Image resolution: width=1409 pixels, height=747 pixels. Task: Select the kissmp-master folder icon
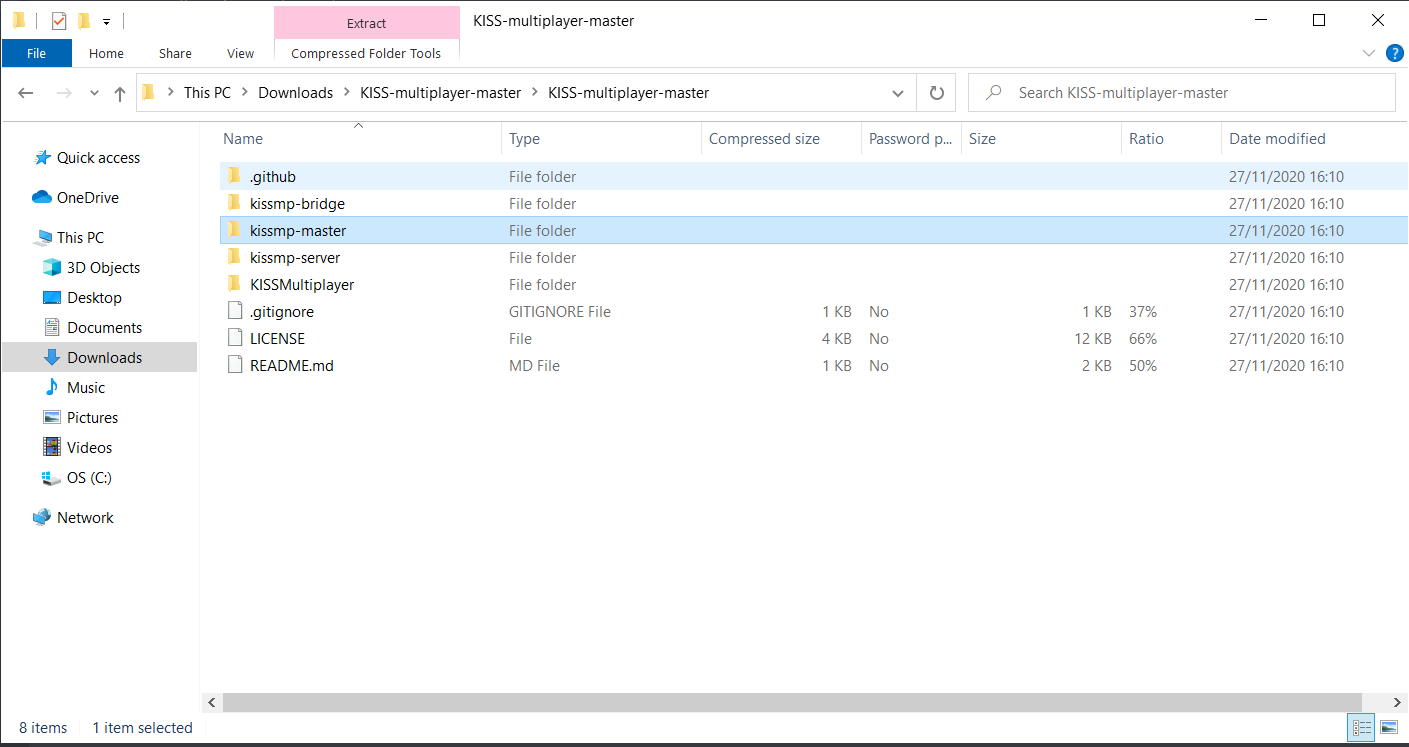pyautogui.click(x=234, y=230)
